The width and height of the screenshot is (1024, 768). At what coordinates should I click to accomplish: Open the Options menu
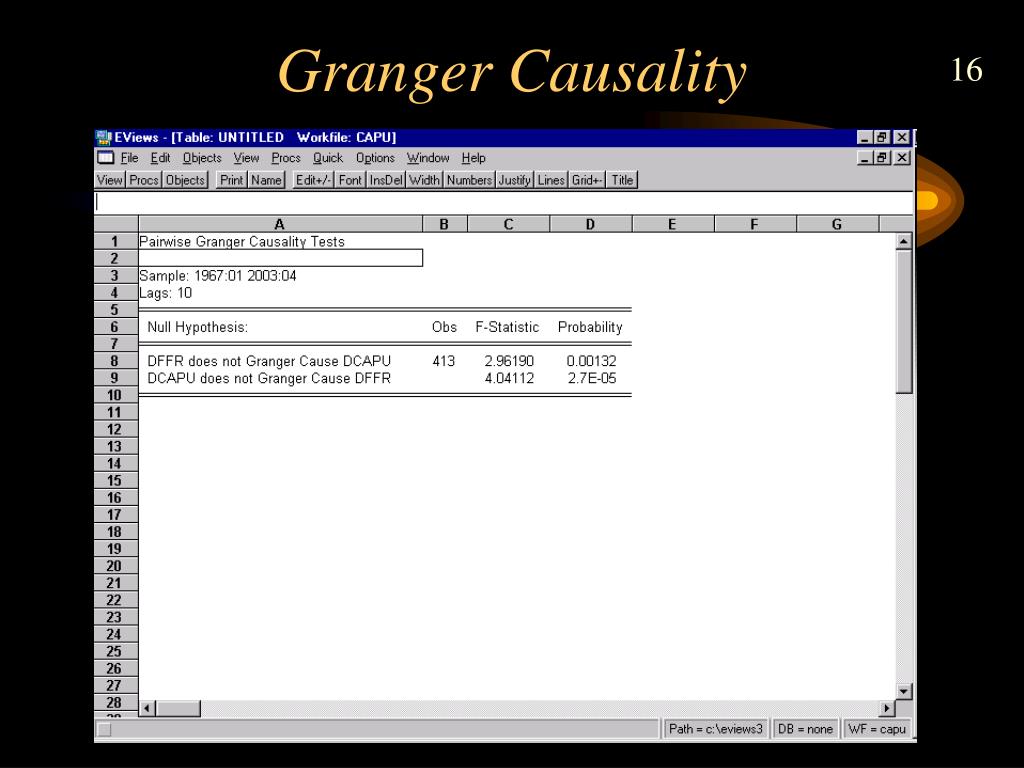pyautogui.click(x=375, y=158)
